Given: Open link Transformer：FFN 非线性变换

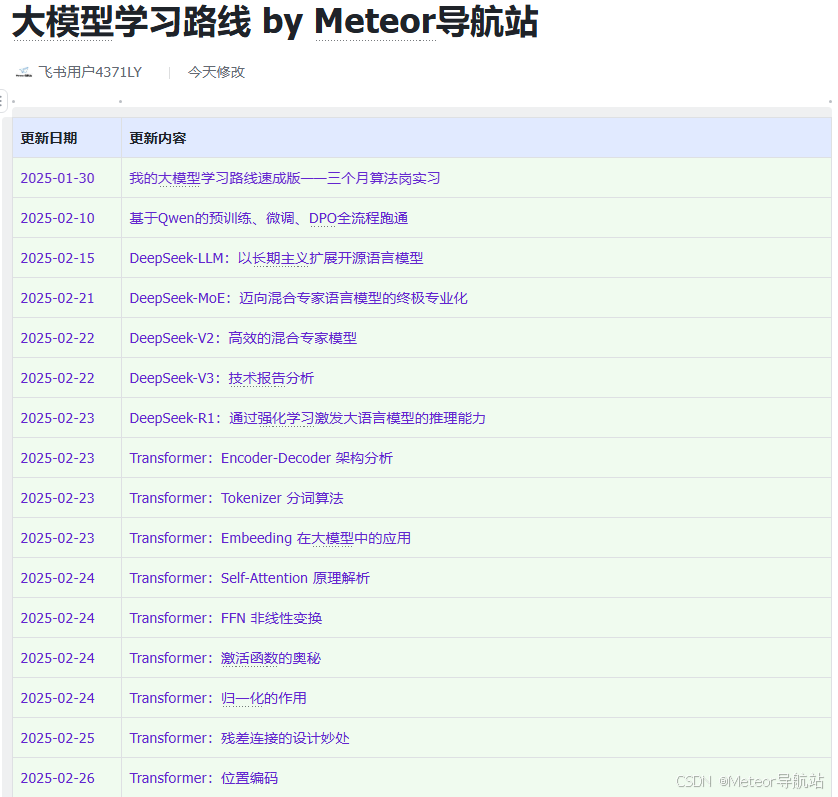Looking at the screenshot, I should [x=226, y=618].
